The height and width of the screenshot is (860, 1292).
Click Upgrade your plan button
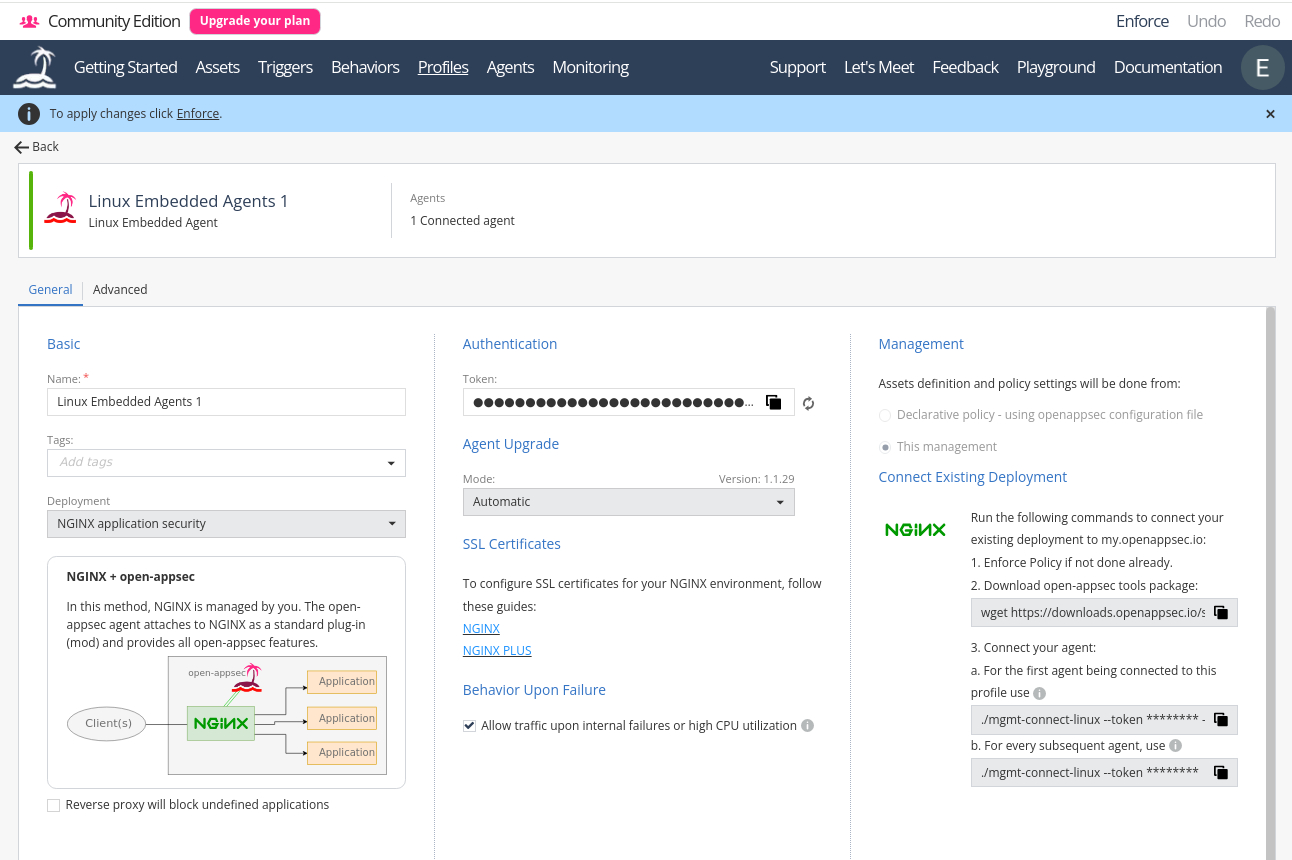pyautogui.click(x=254, y=21)
